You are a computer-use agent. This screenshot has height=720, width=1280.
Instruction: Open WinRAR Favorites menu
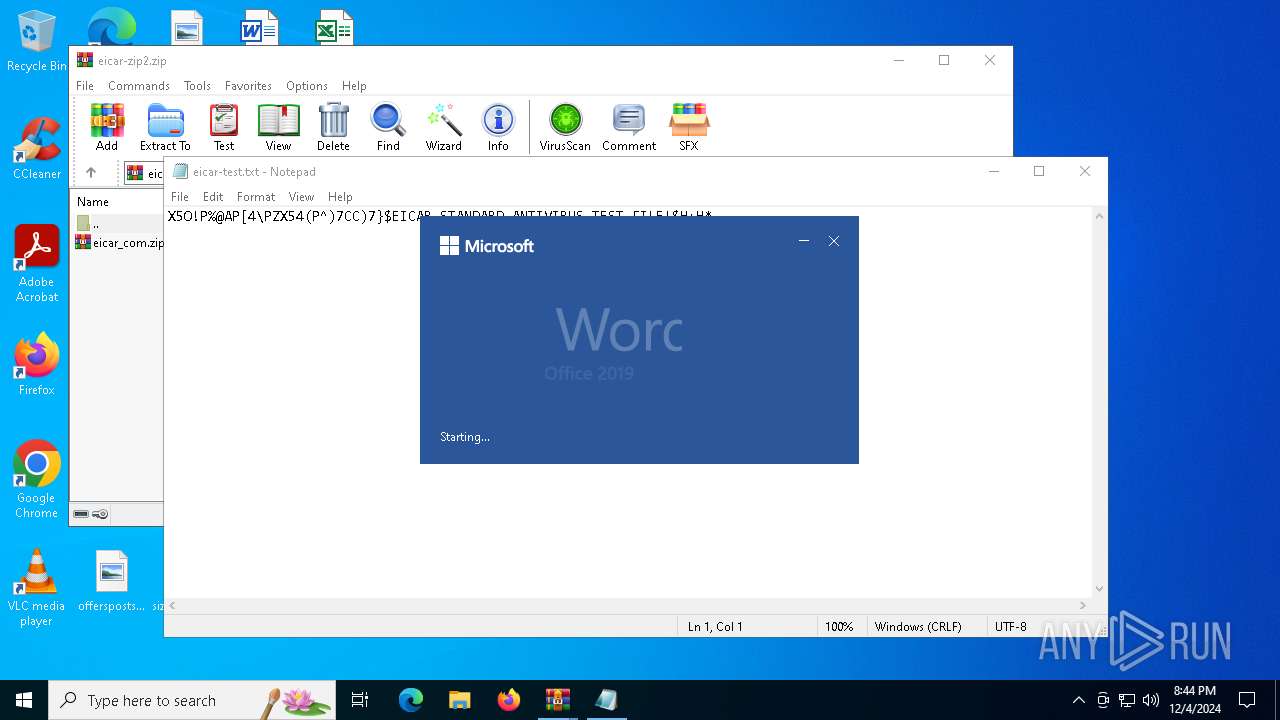248,86
